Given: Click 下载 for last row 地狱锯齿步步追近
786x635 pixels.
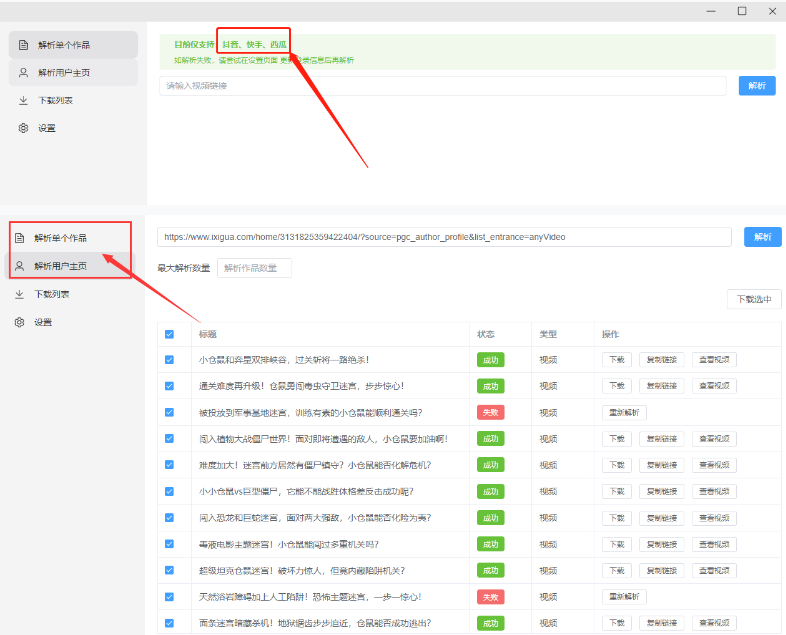Looking at the screenshot, I should 617,623.
